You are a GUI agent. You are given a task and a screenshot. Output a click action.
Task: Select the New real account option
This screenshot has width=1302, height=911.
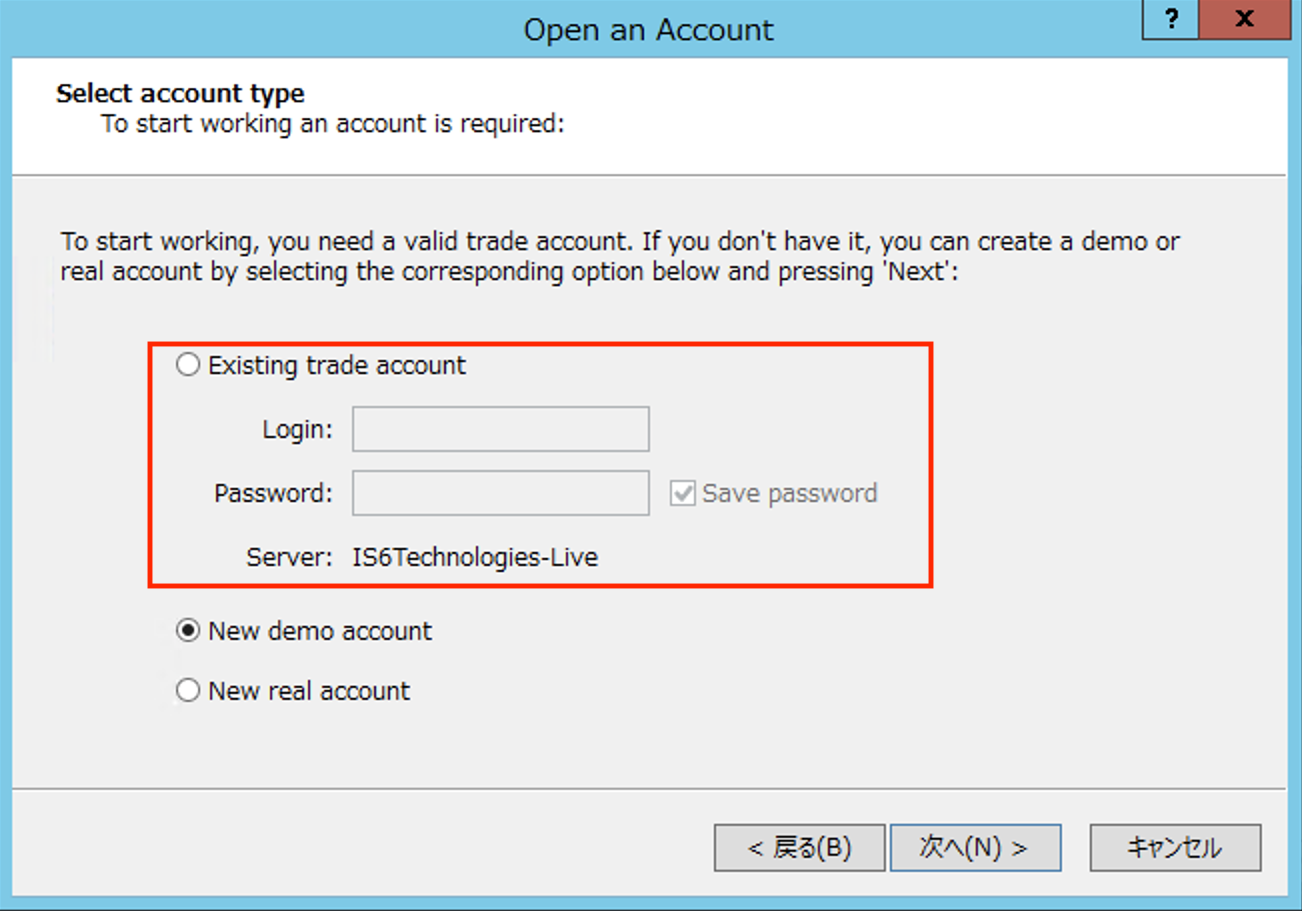click(188, 690)
